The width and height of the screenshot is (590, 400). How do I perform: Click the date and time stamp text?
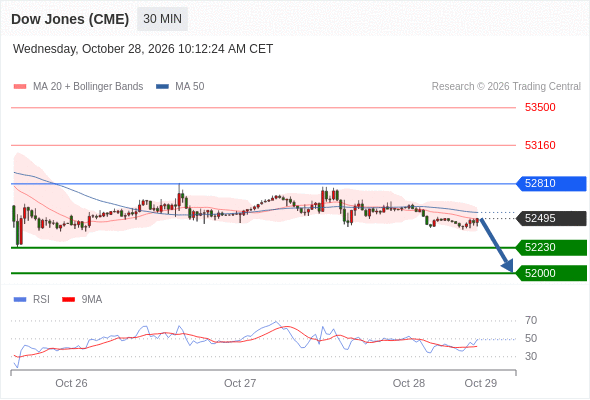(x=143, y=49)
